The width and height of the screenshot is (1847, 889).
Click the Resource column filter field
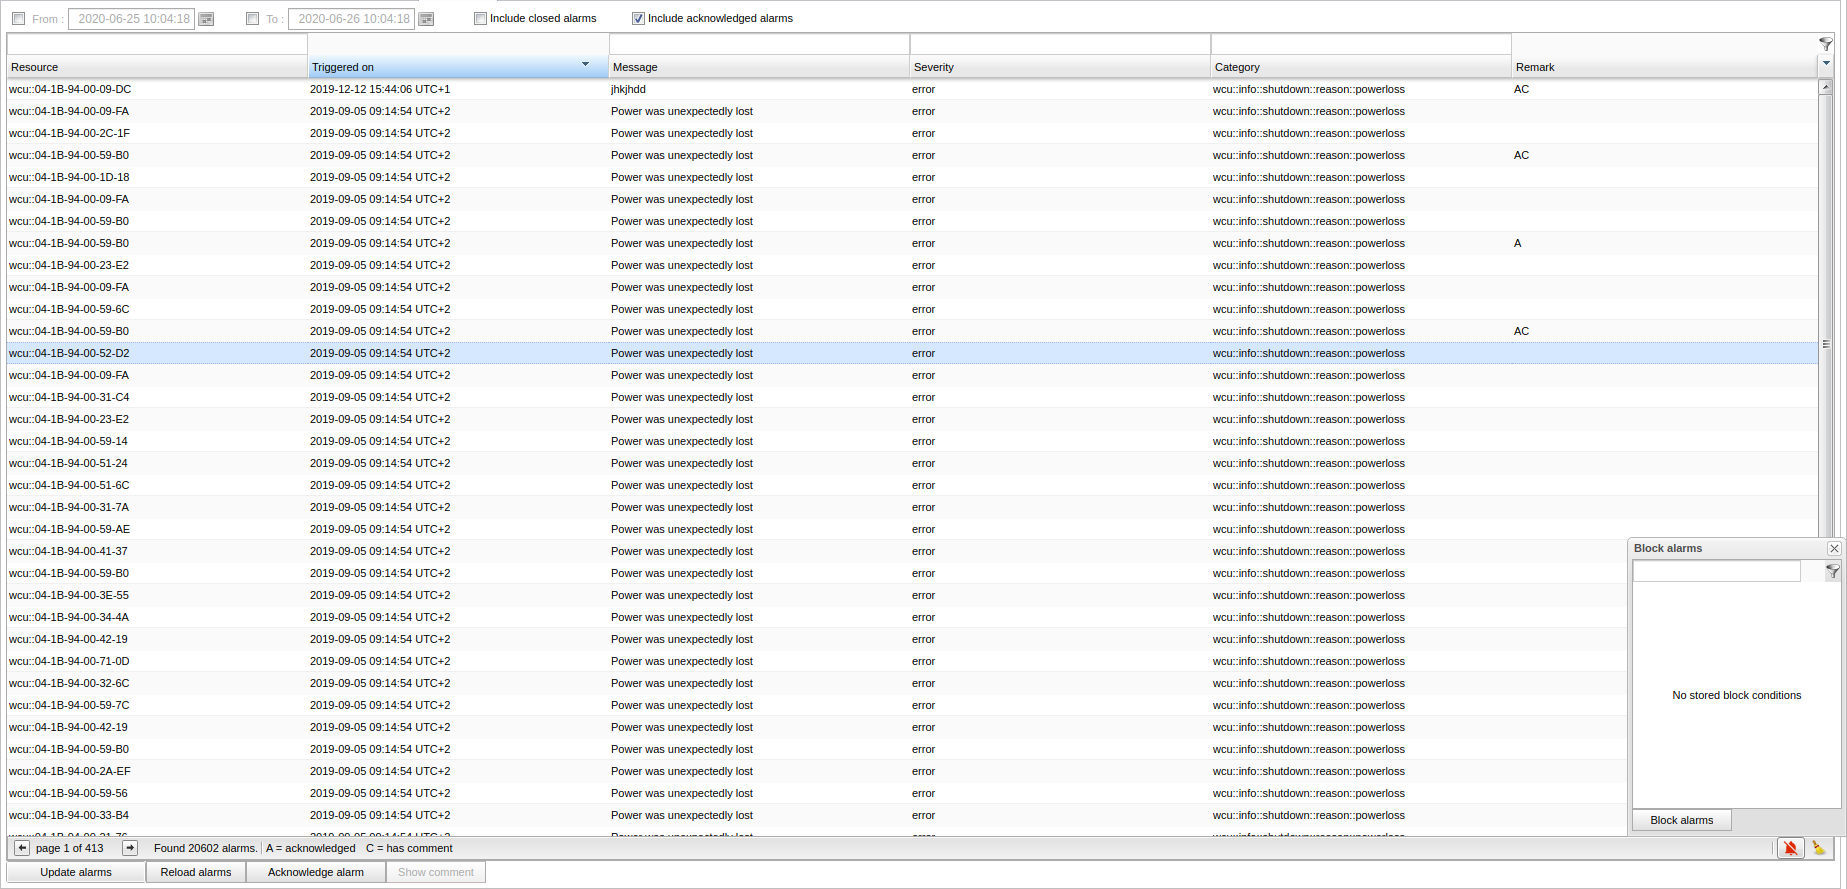(x=157, y=45)
